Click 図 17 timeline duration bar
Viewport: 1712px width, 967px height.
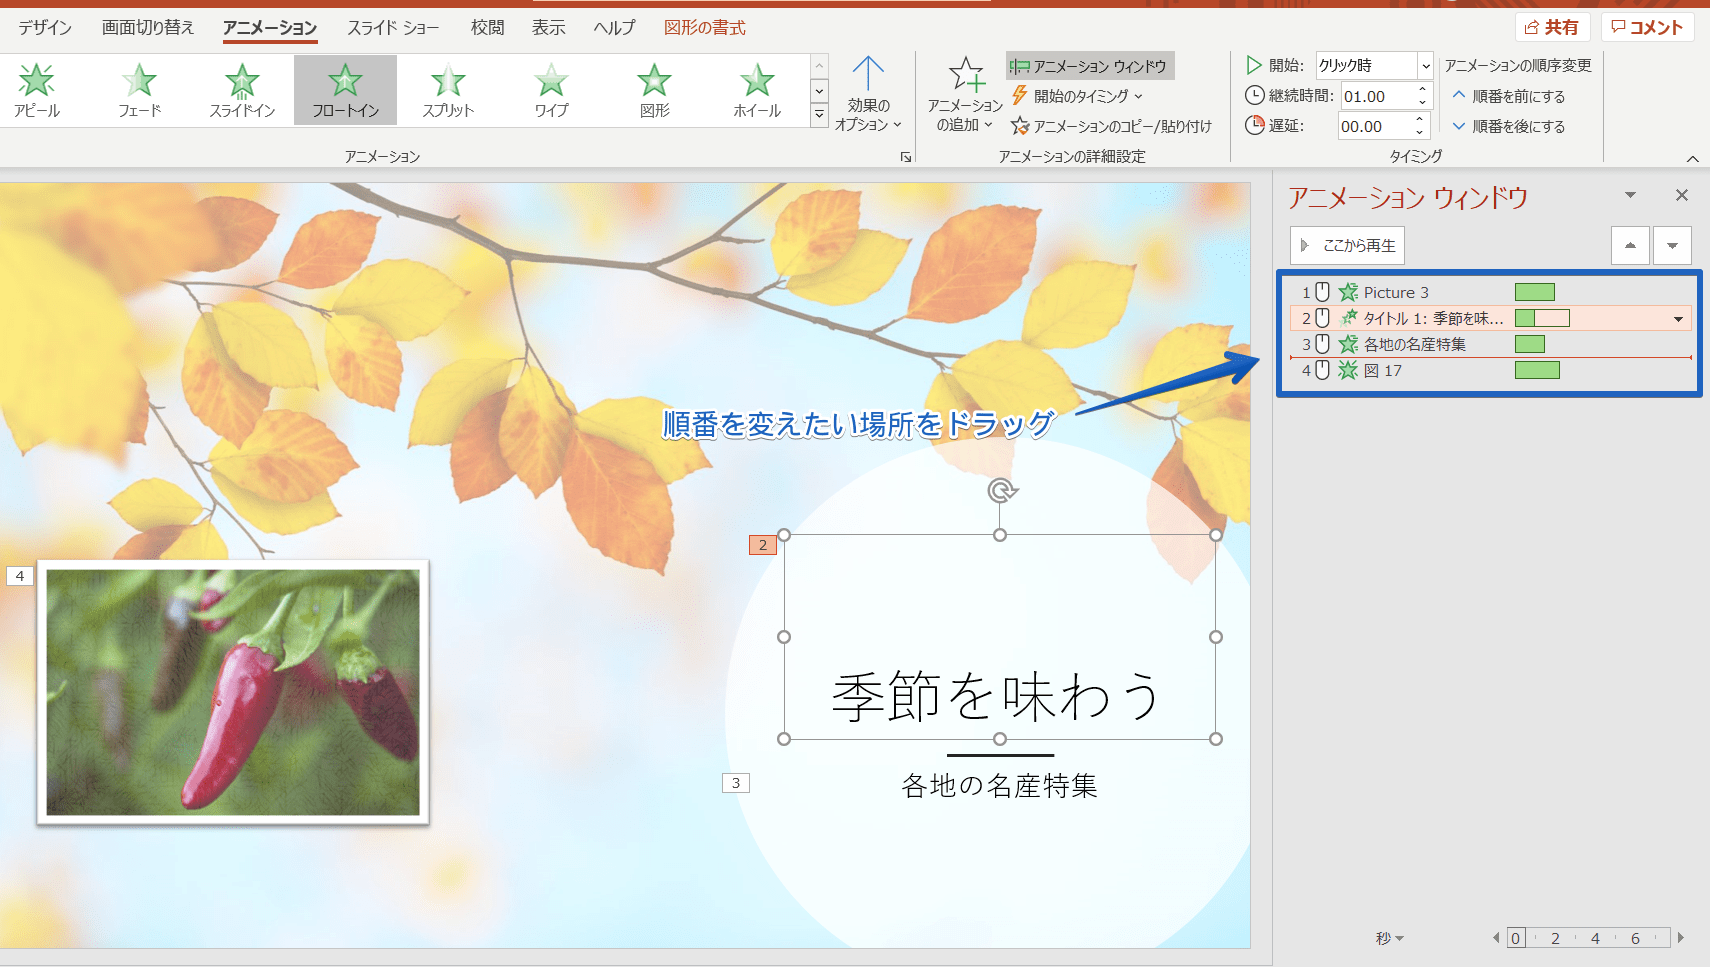(1537, 370)
